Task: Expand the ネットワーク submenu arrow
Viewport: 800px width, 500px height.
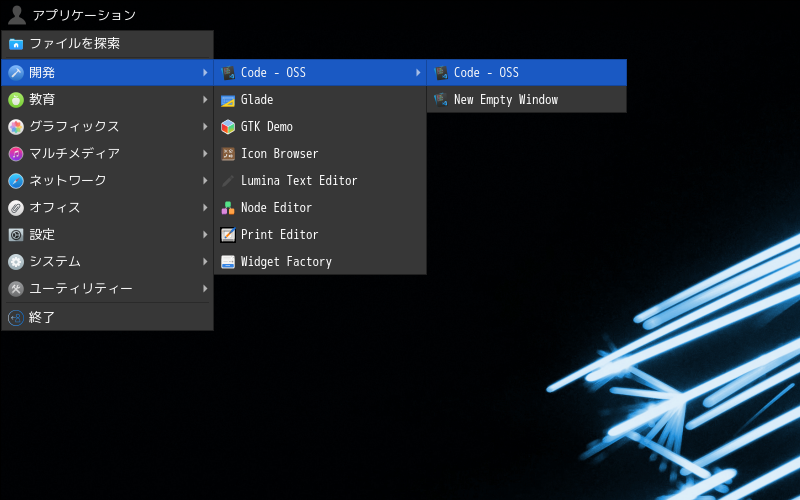Action: [205, 181]
